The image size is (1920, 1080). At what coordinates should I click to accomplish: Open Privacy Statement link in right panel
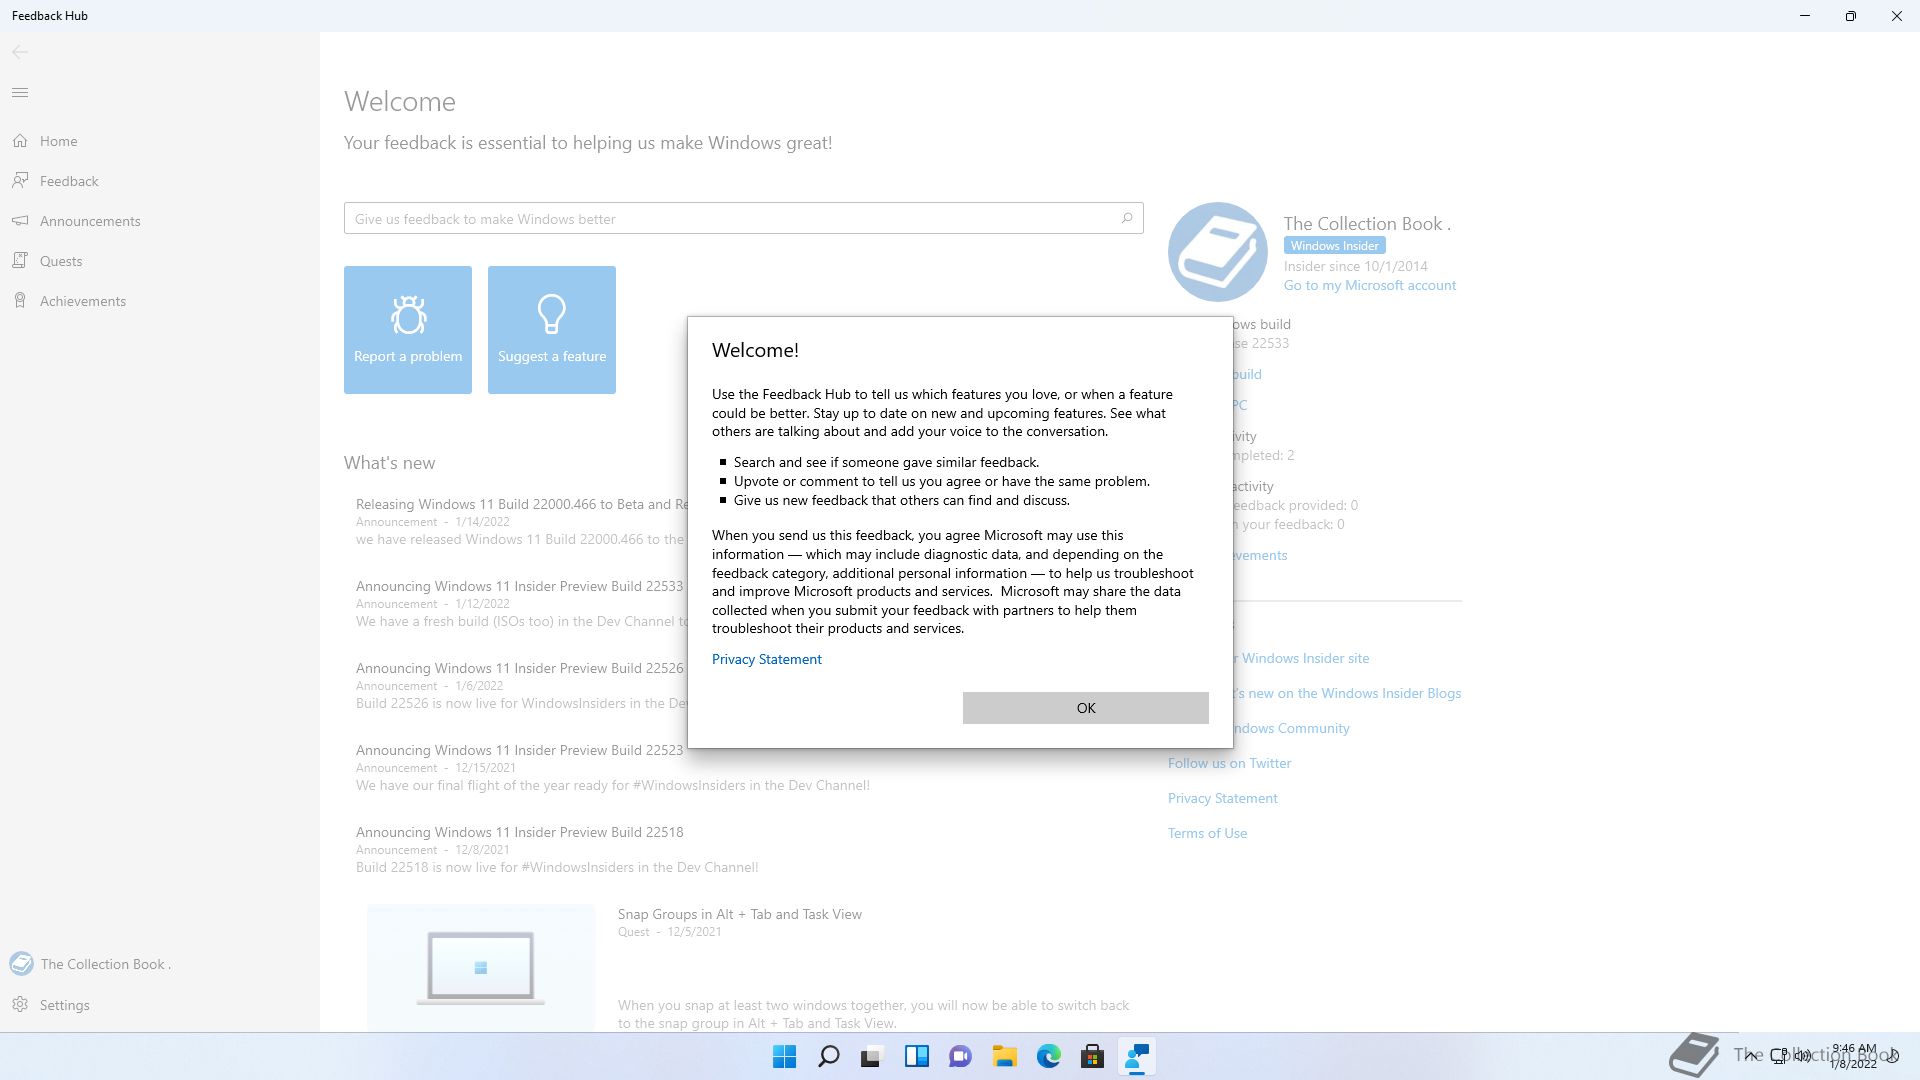click(1222, 798)
